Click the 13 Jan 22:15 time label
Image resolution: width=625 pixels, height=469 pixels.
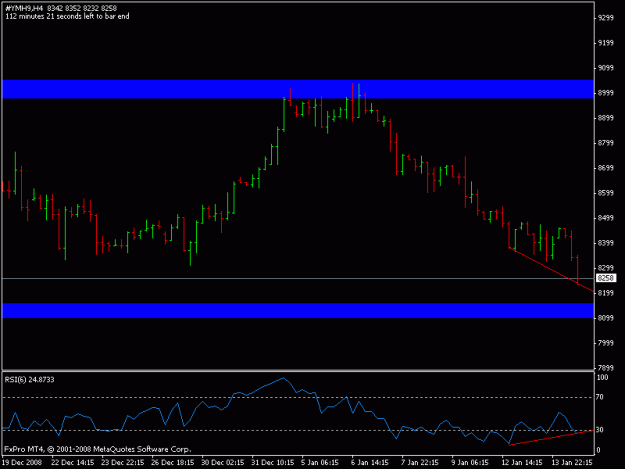[572, 463]
